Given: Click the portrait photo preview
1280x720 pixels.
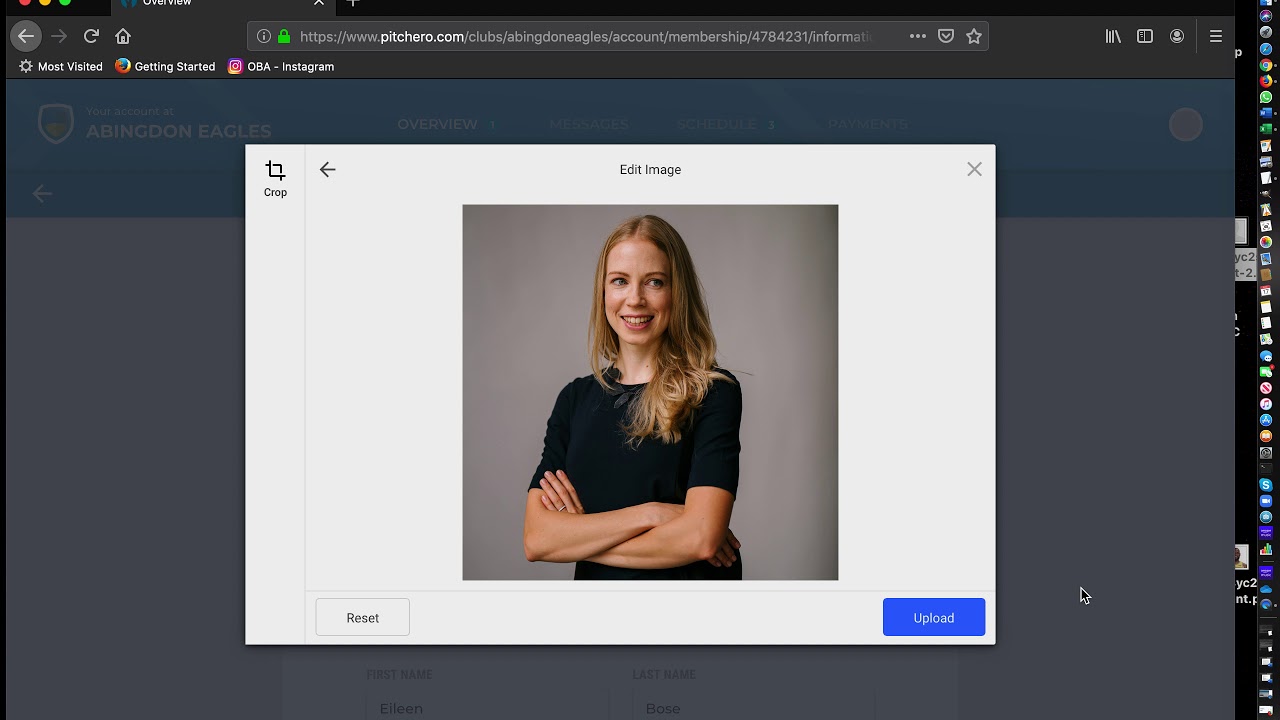Looking at the screenshot, I should 650,392.
